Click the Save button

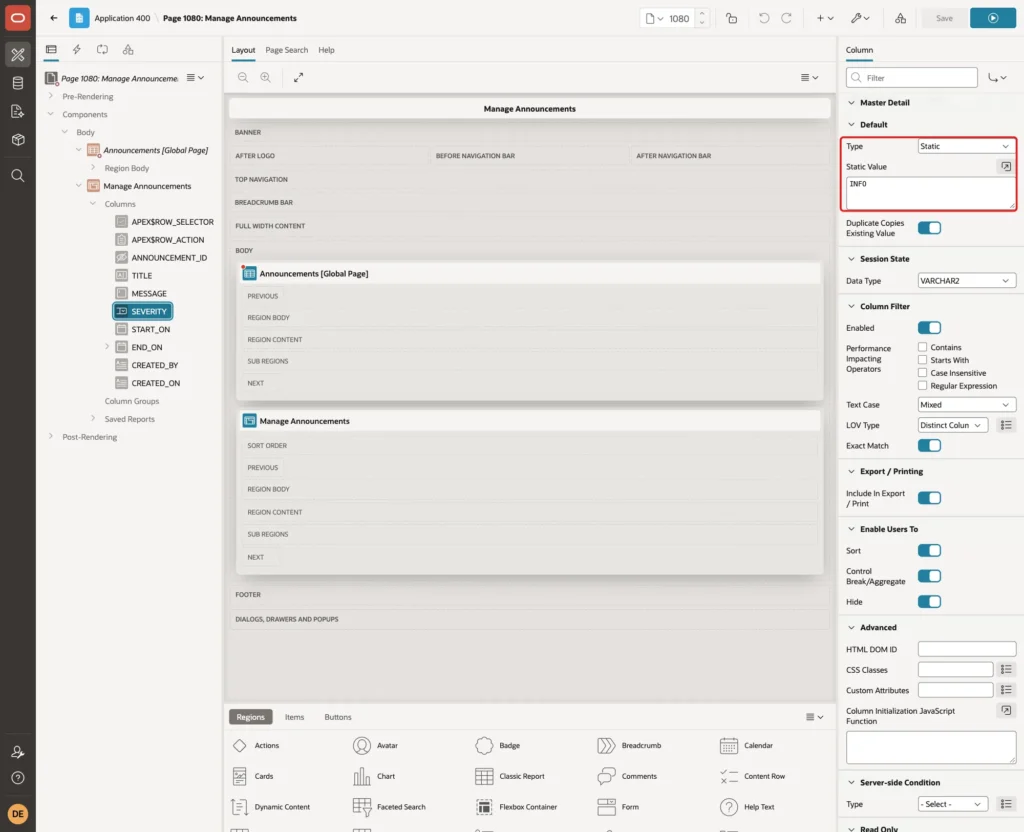[x=944, y=18]
